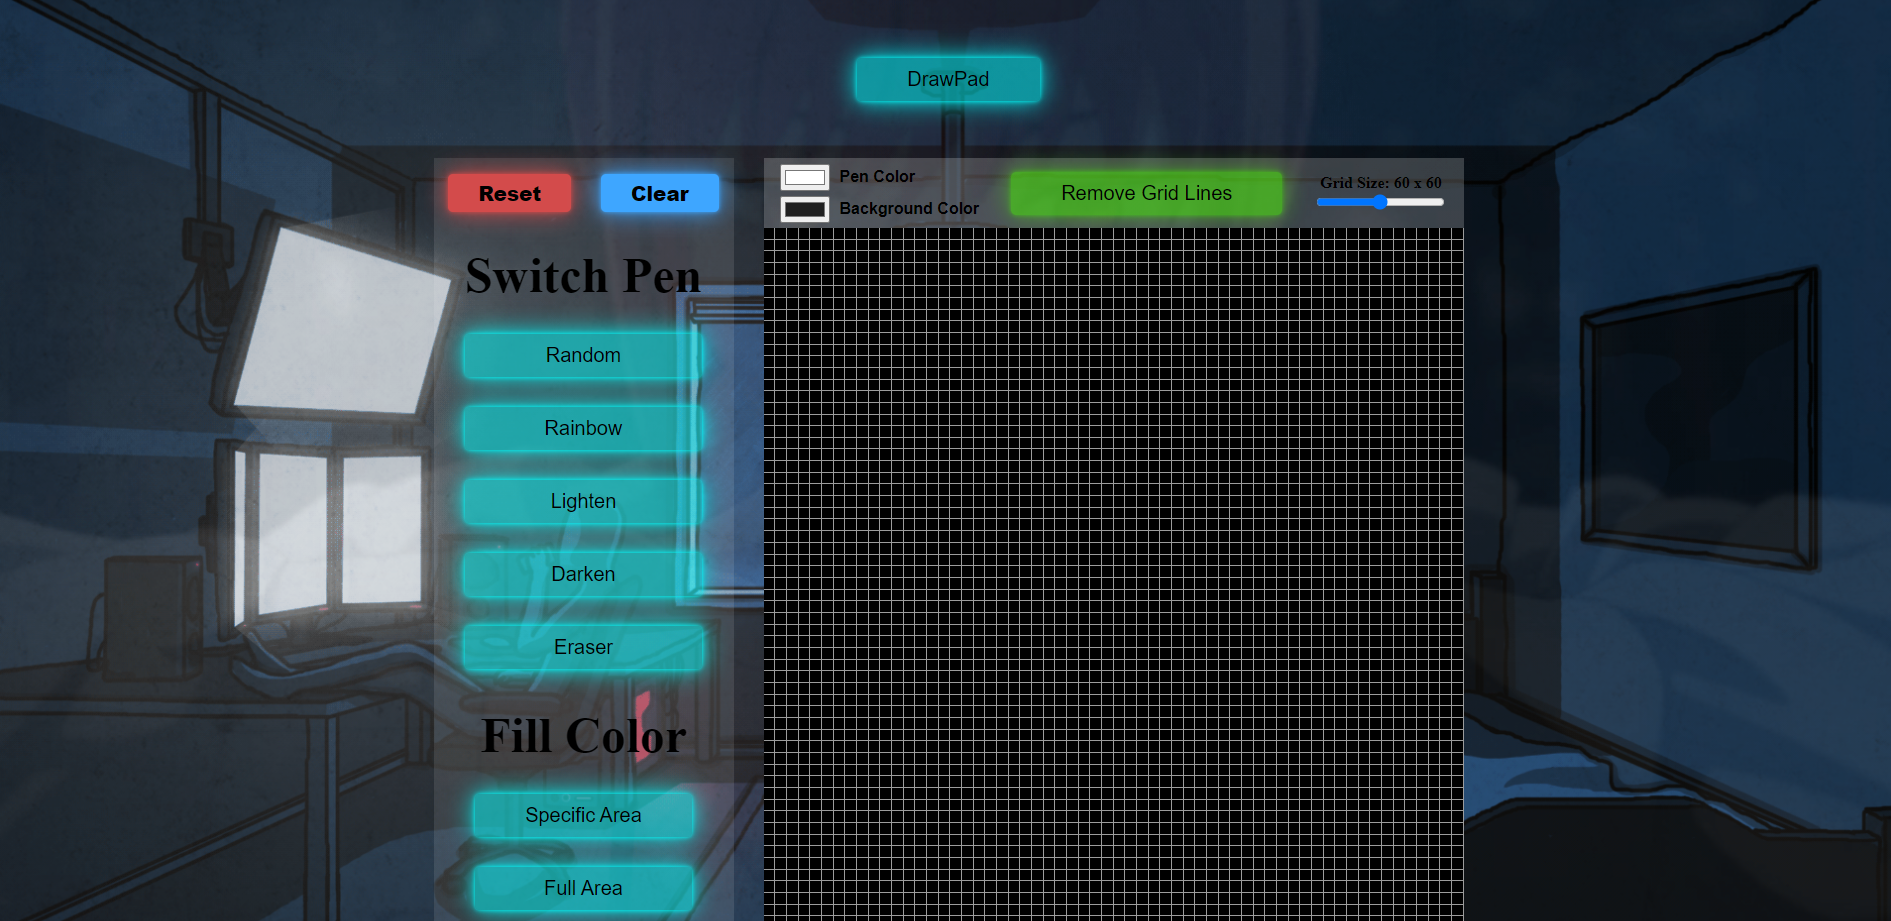Open the Background Color picker swatch

pyautogui.click(x=804, y=208)
